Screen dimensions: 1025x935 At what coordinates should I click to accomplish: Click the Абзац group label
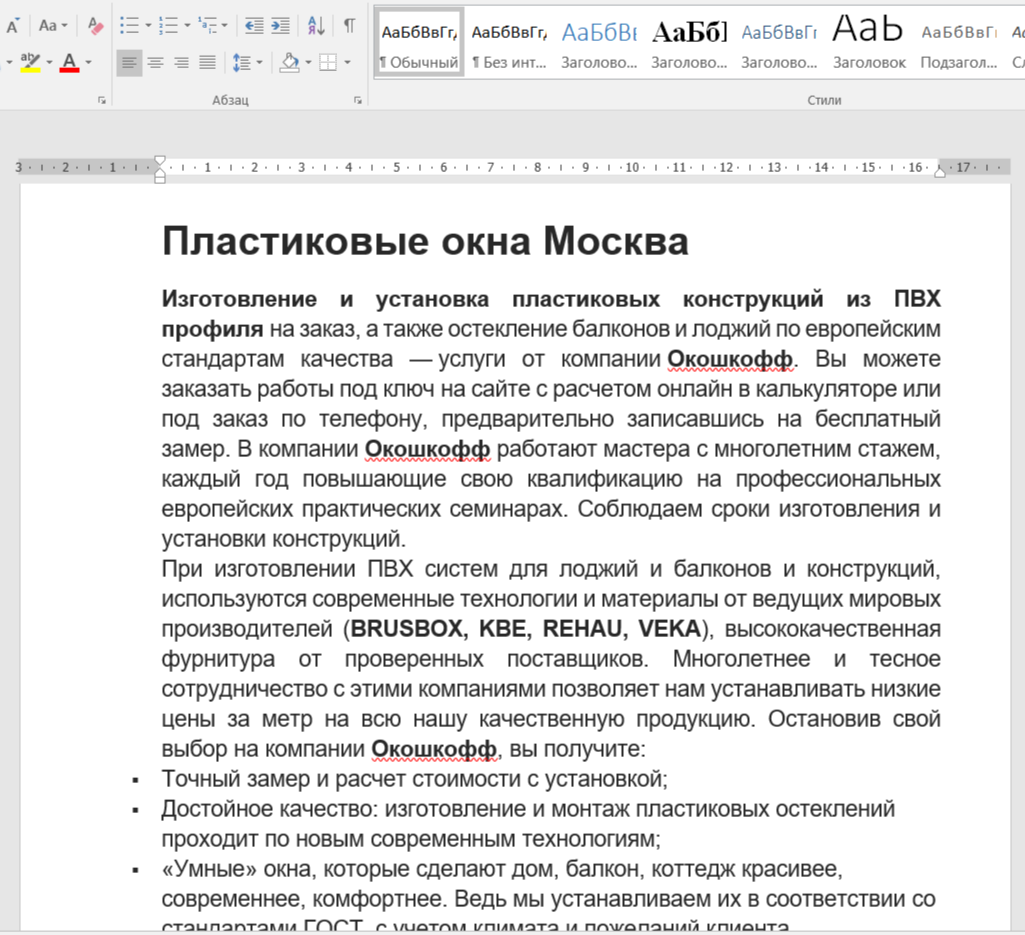click(x=230, y=100)
